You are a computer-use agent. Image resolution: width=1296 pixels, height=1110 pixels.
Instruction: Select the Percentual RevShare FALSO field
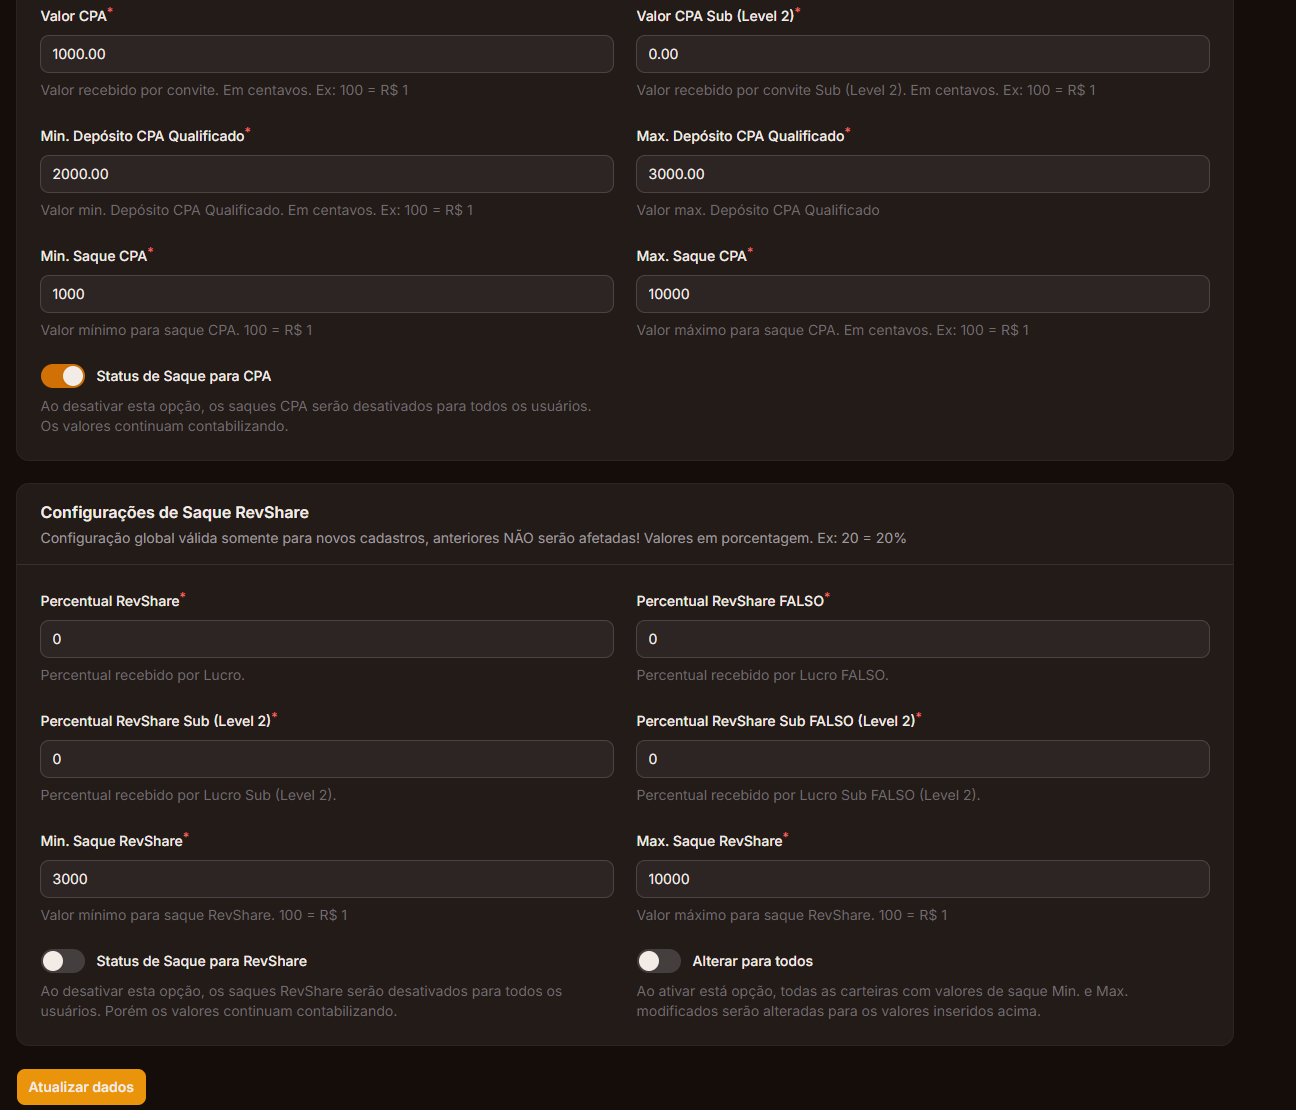point(922,639)
